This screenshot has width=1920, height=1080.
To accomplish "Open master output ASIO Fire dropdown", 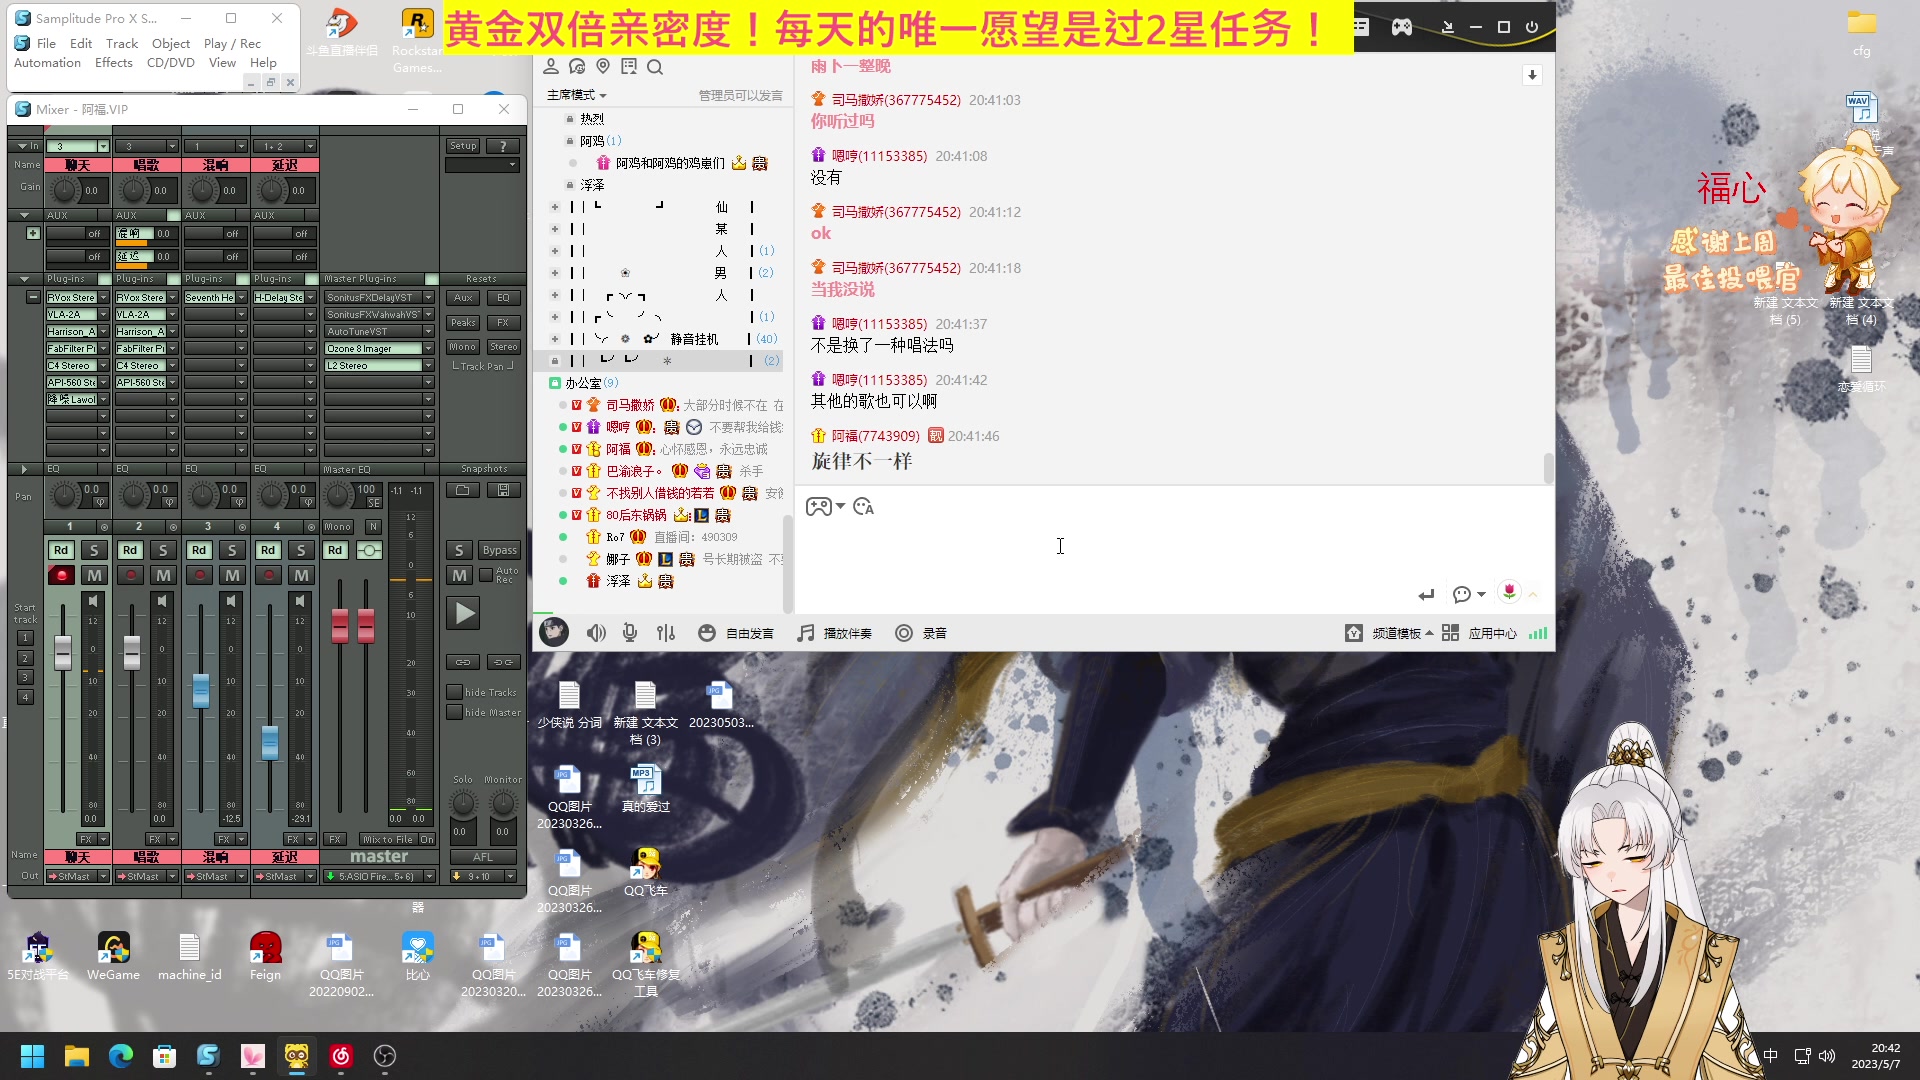I will [x=429, y=876].
